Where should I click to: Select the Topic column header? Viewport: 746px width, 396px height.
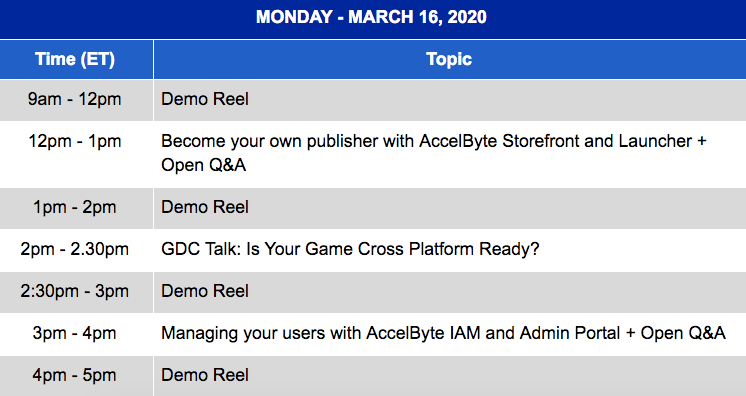click(x=449, y=59)
